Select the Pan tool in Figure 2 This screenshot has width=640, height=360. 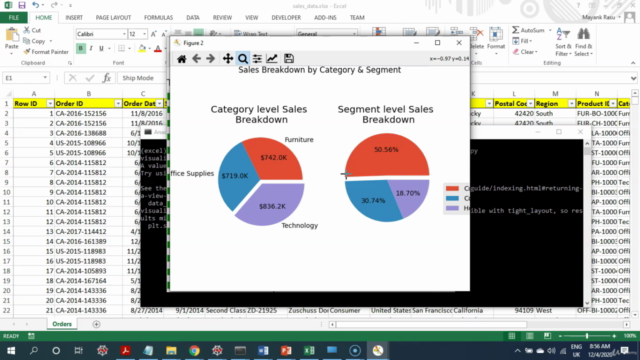[228, 59]
